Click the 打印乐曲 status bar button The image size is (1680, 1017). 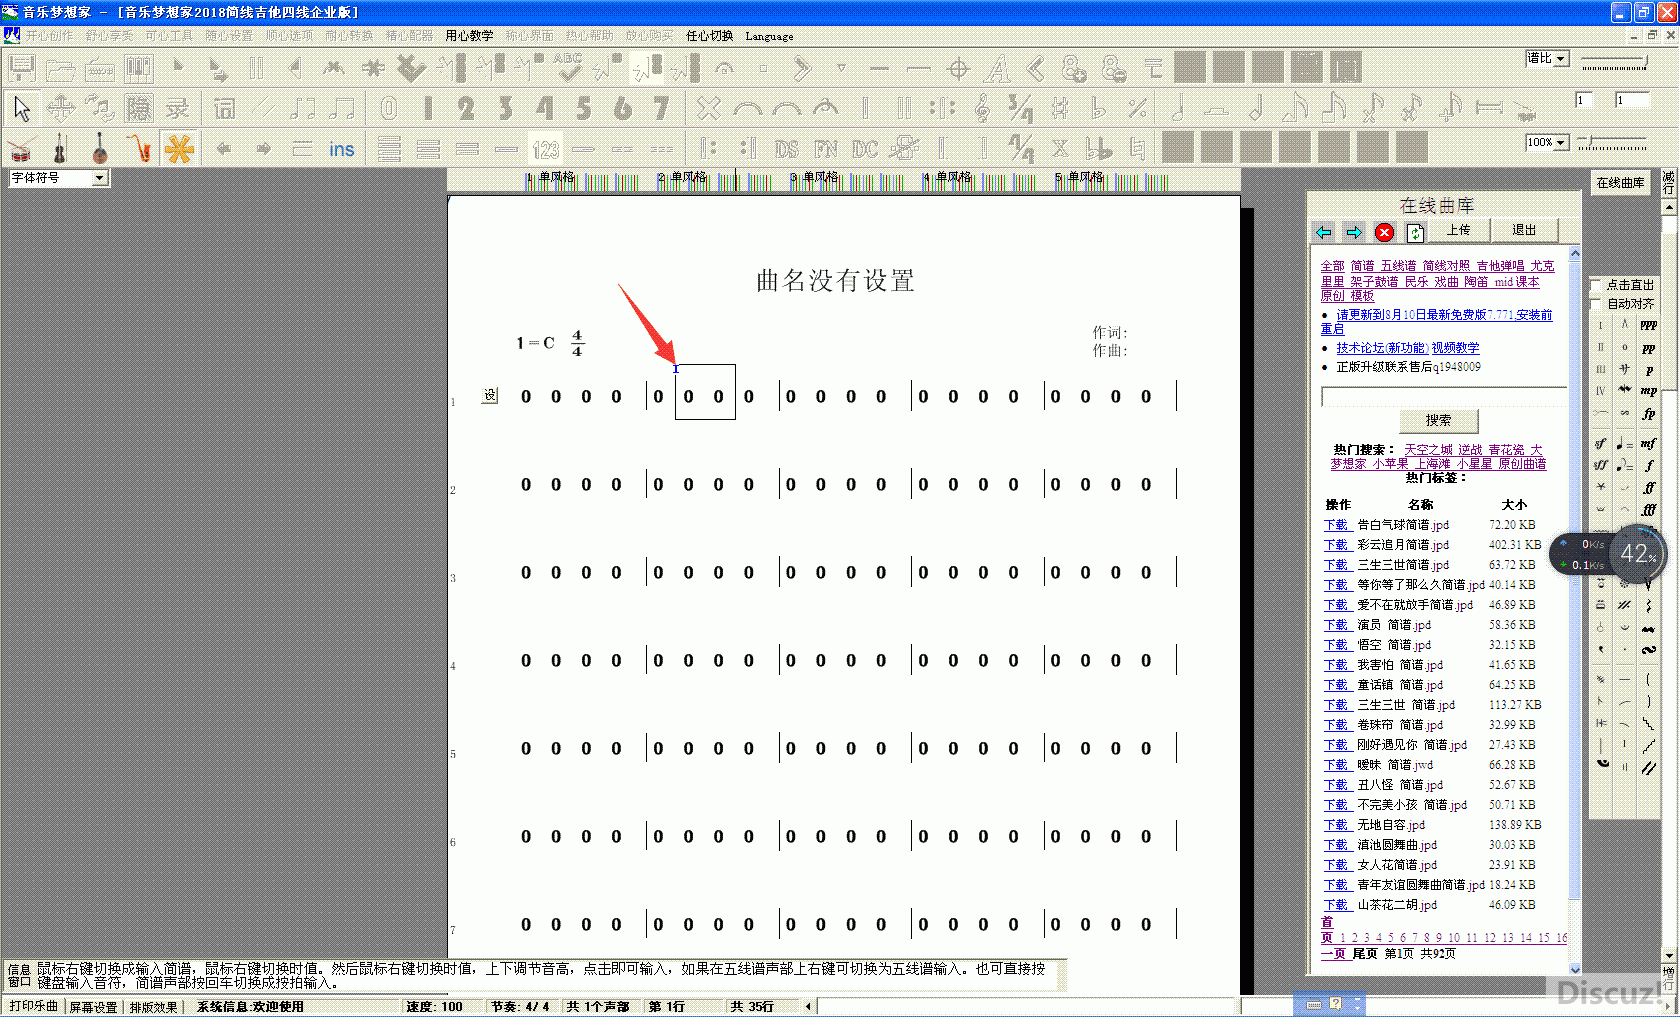tap(34, 1007)
